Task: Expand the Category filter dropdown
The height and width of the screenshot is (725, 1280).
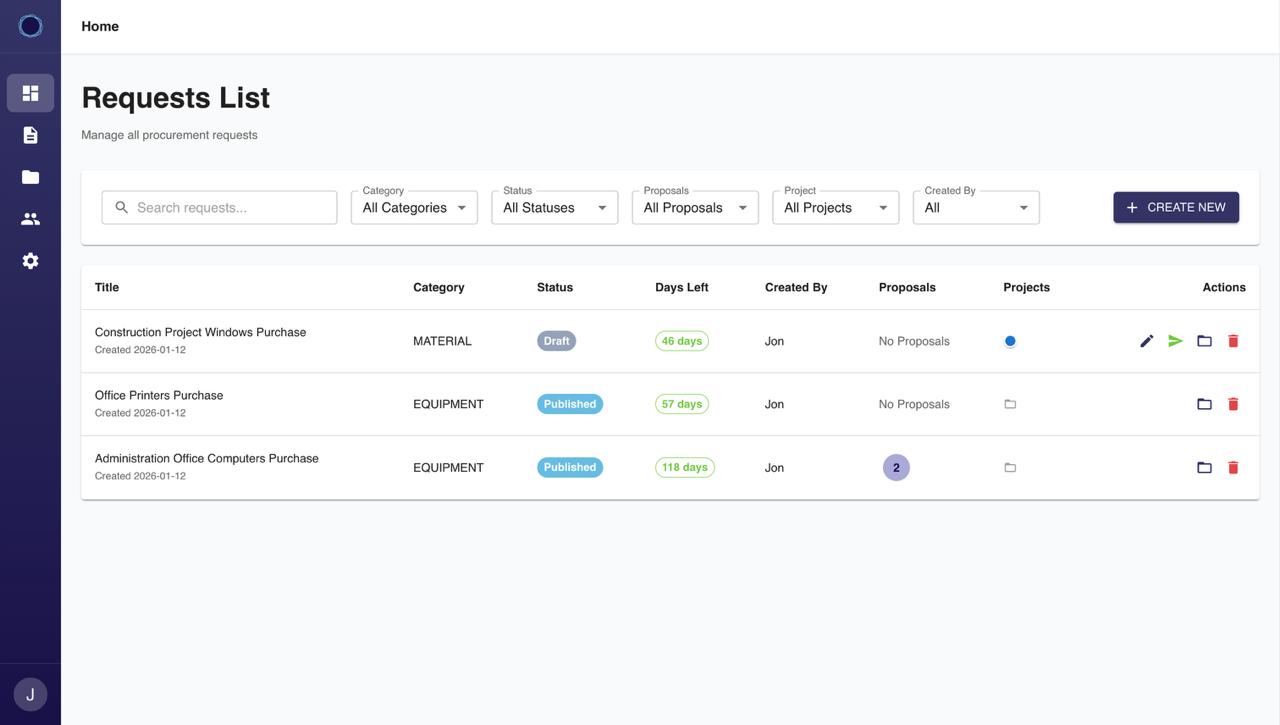Action: coord(414,207)
